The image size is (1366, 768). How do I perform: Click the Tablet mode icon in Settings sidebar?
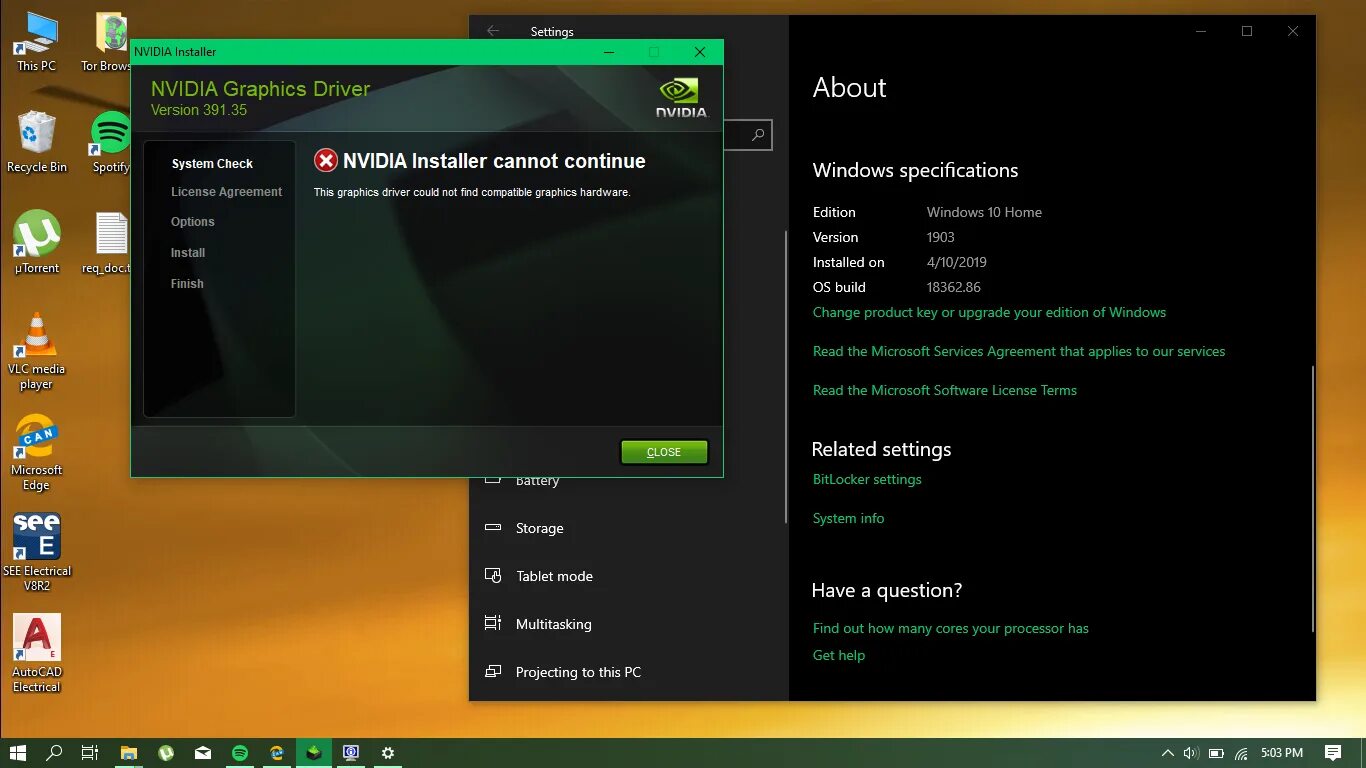(493, 575)
